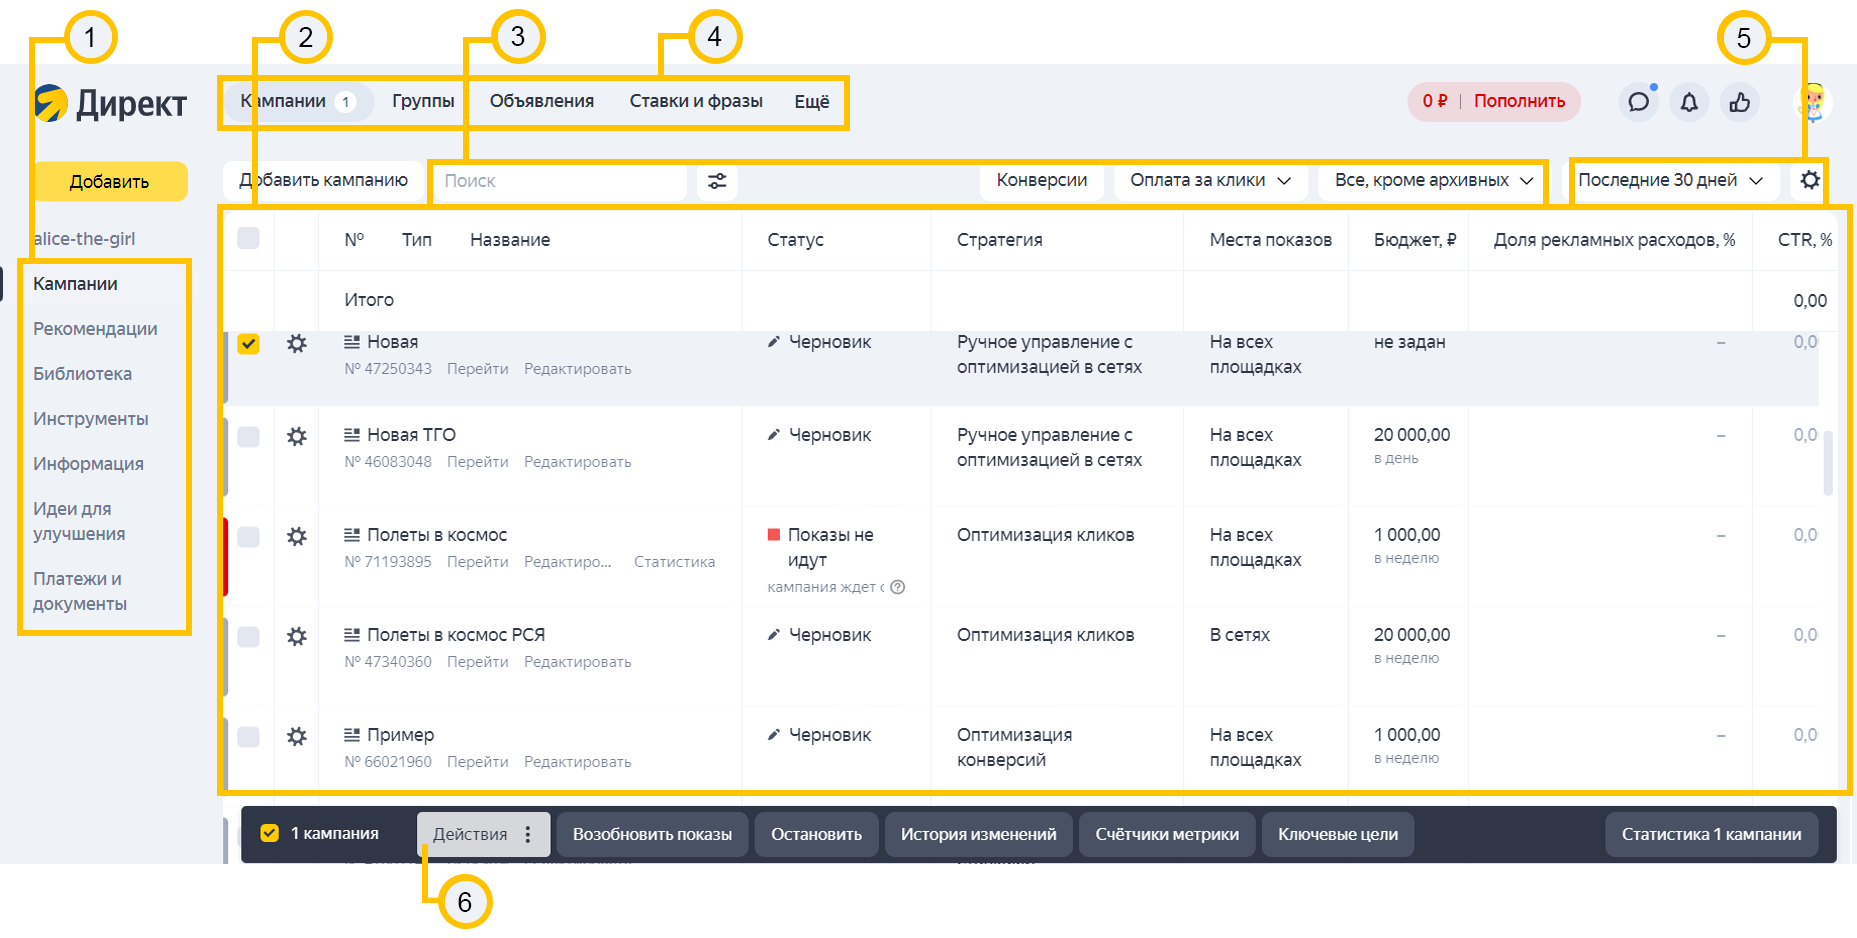Viewport: 1857px width, 938px height.
Task: Click Перейти link for campaign Пример
Action: pyautogui.click(x=477, y=762)
